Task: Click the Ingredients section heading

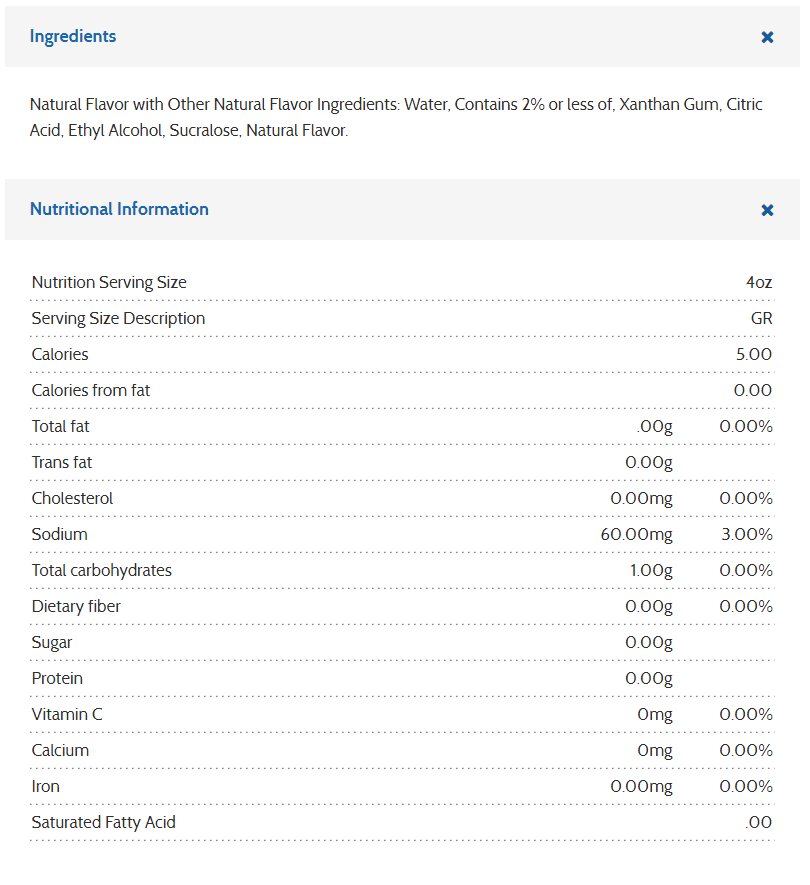Action: (x=73, y=36)
